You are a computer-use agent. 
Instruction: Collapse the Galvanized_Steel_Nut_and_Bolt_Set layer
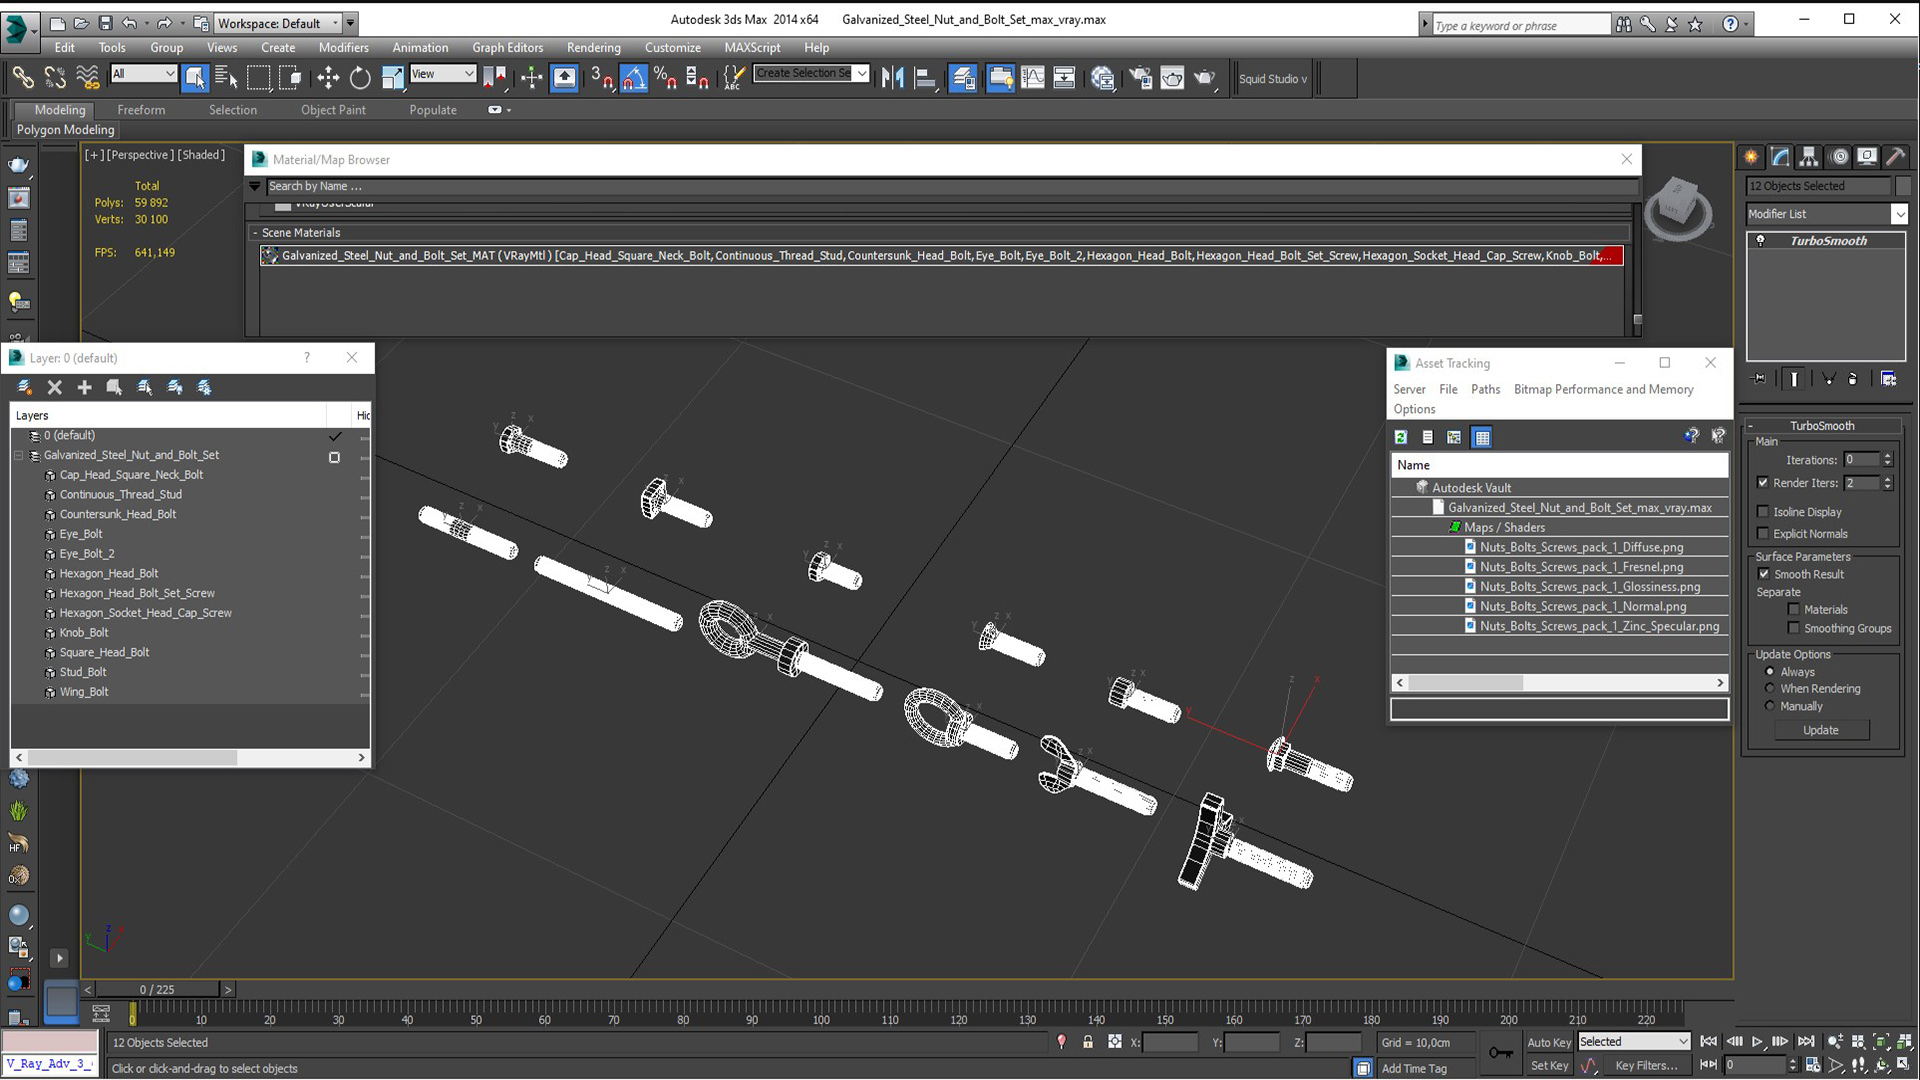click(18, 455)
